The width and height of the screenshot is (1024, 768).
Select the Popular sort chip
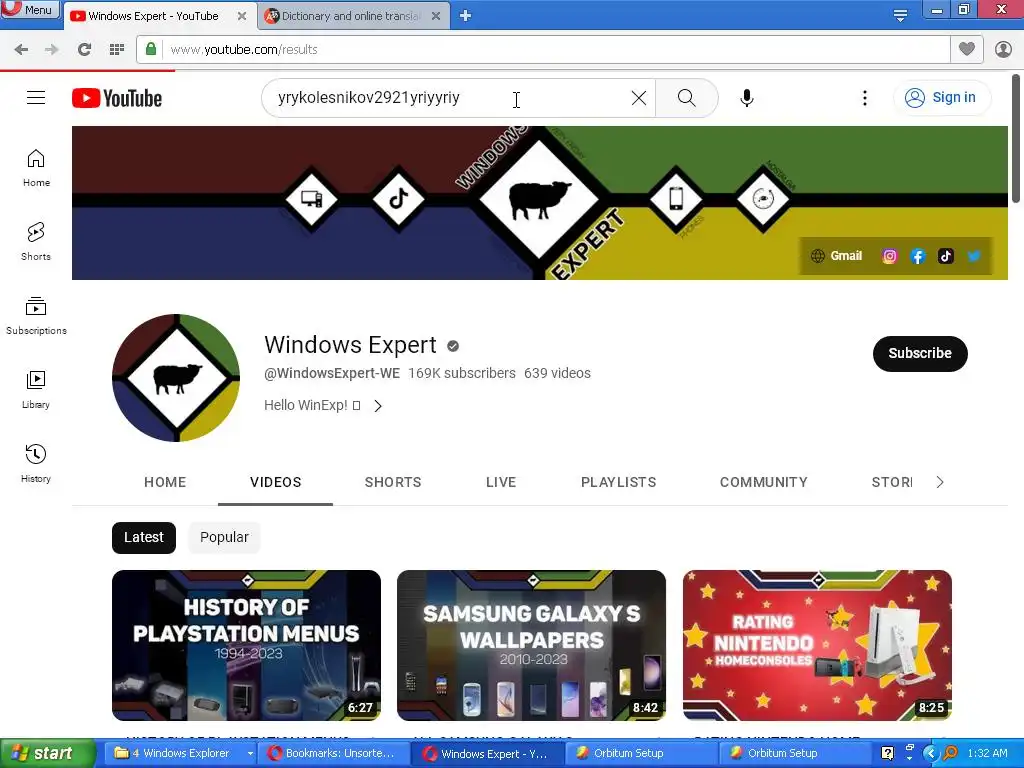click(x=224, y=537)
